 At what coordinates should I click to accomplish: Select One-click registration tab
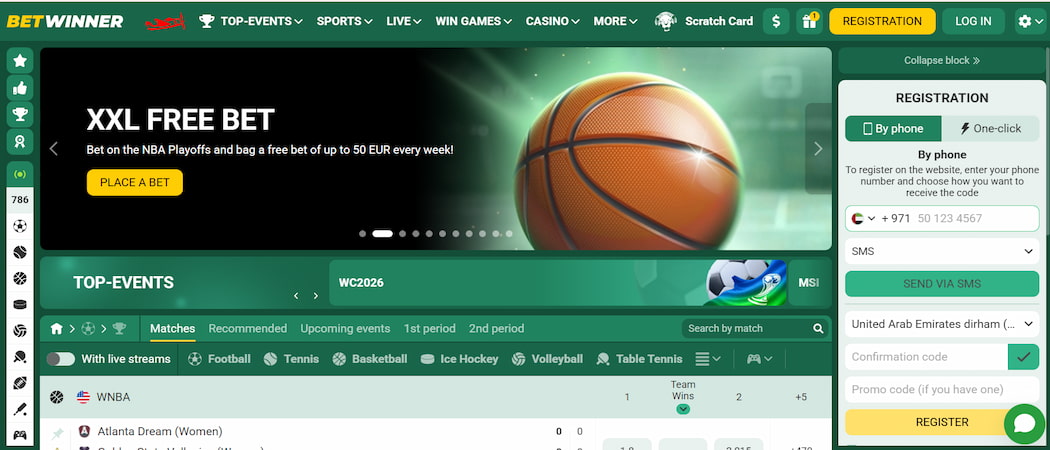point(990,129)
